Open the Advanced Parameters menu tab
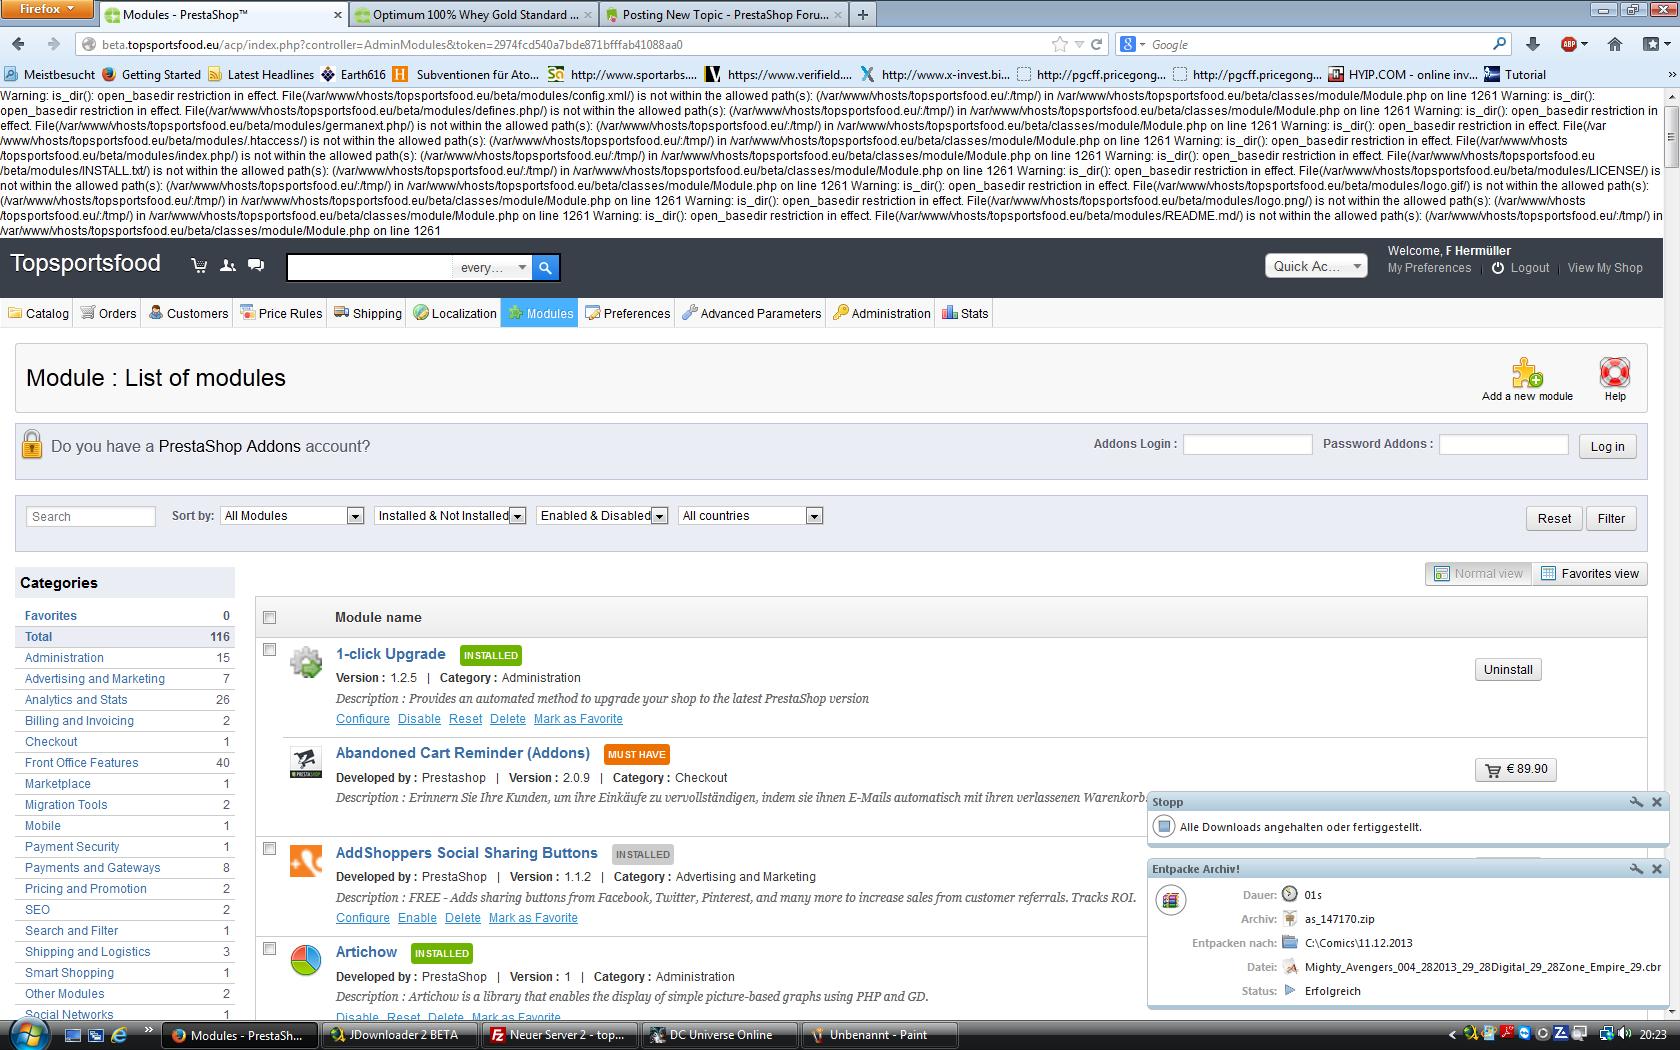 pyautogui.click(x=751, y=313)
